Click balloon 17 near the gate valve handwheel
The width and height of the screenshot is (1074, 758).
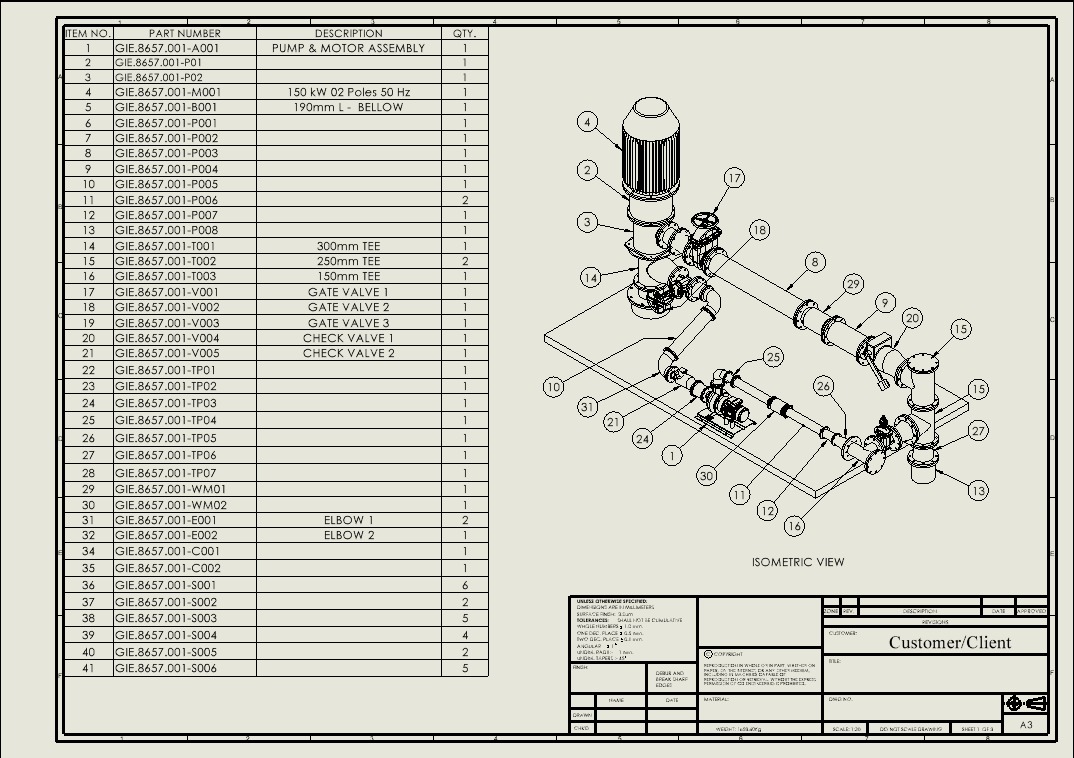(734, 178)
